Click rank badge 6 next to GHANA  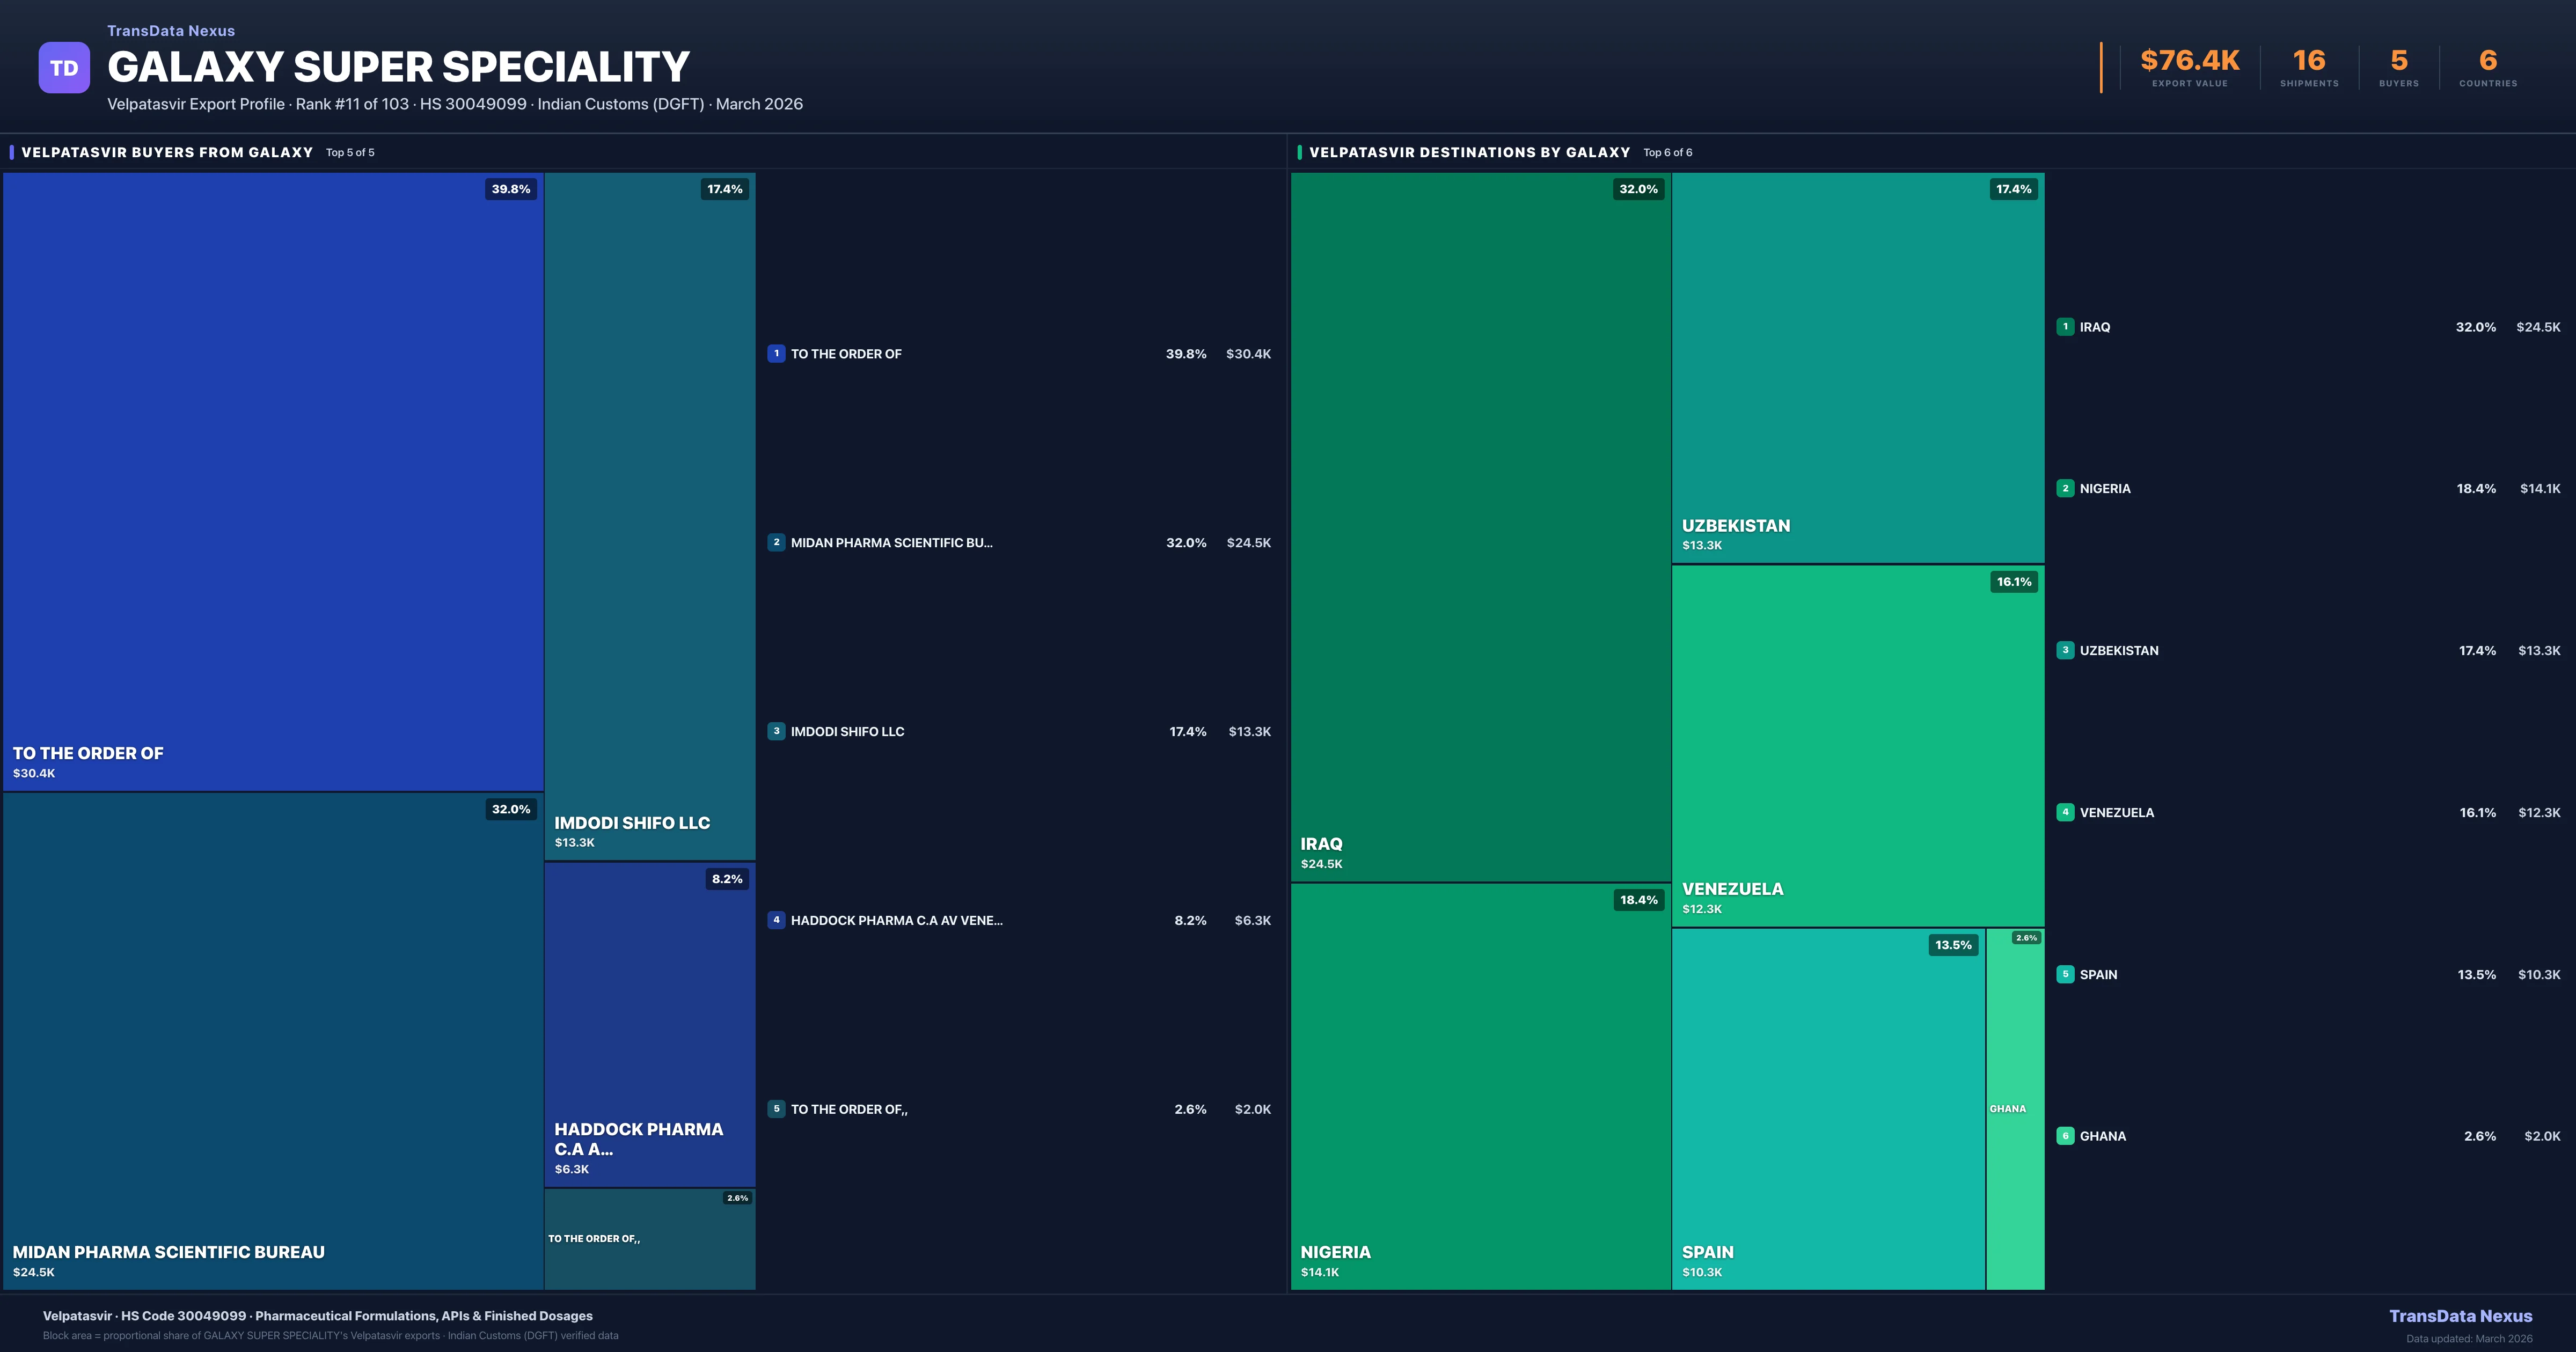[x=2065, y=1136]
